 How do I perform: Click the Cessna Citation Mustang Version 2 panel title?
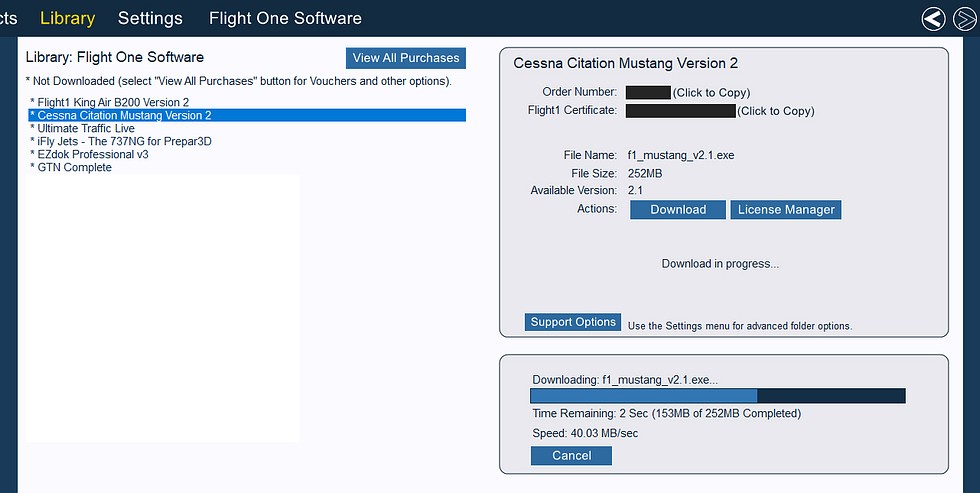[x=626, y=63]
